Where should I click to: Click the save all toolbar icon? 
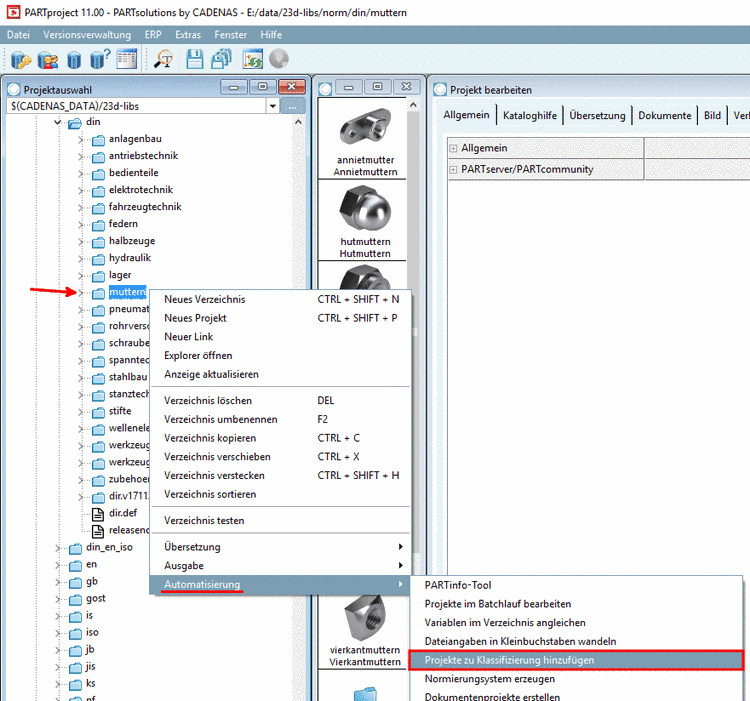[x=221, y=59]
